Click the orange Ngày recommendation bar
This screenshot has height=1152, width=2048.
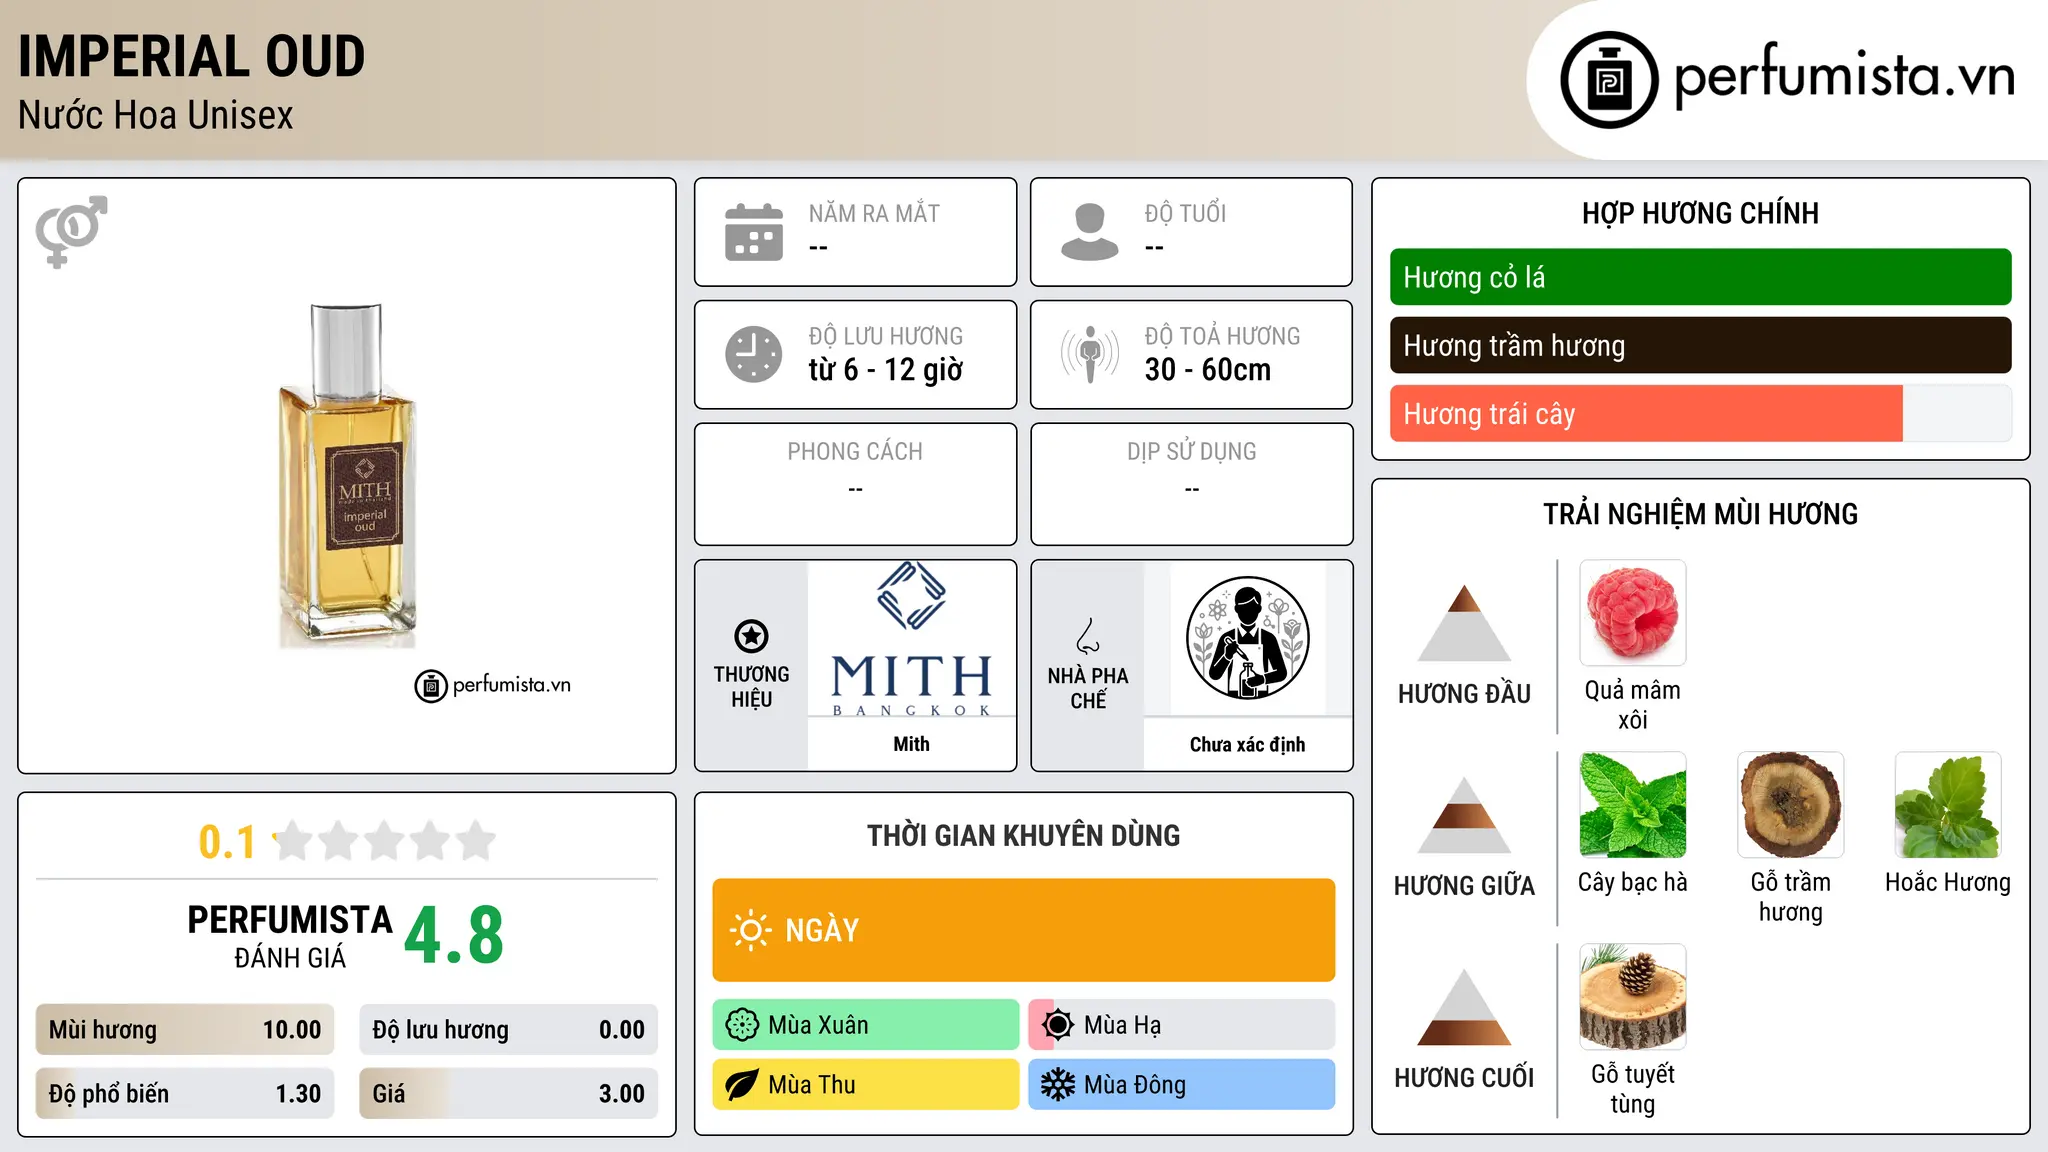(x=1024, y=930)
